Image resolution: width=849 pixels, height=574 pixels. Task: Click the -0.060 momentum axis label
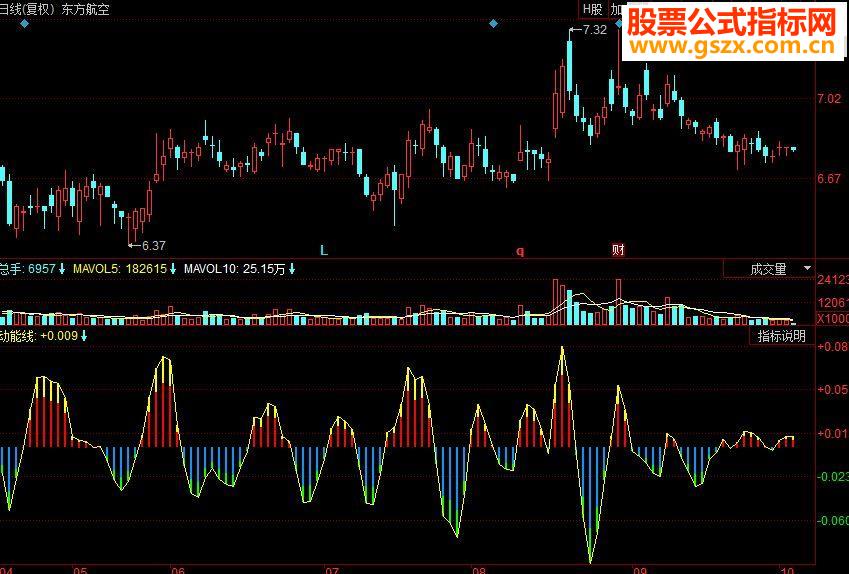(x=833, y=520)
